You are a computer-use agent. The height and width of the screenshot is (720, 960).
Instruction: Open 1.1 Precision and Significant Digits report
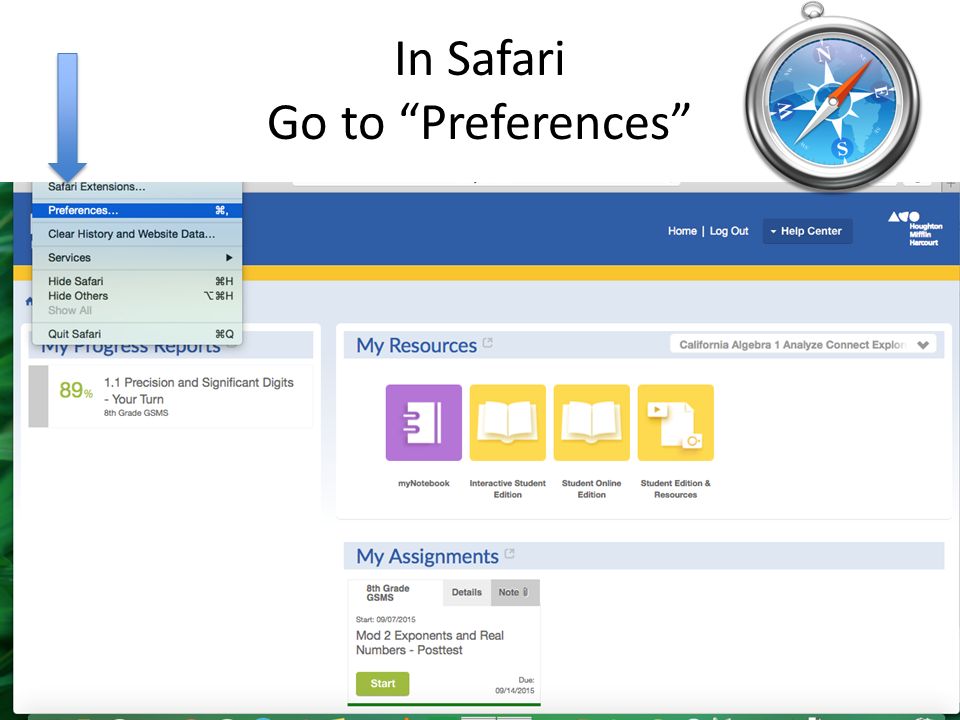[198, 391]
